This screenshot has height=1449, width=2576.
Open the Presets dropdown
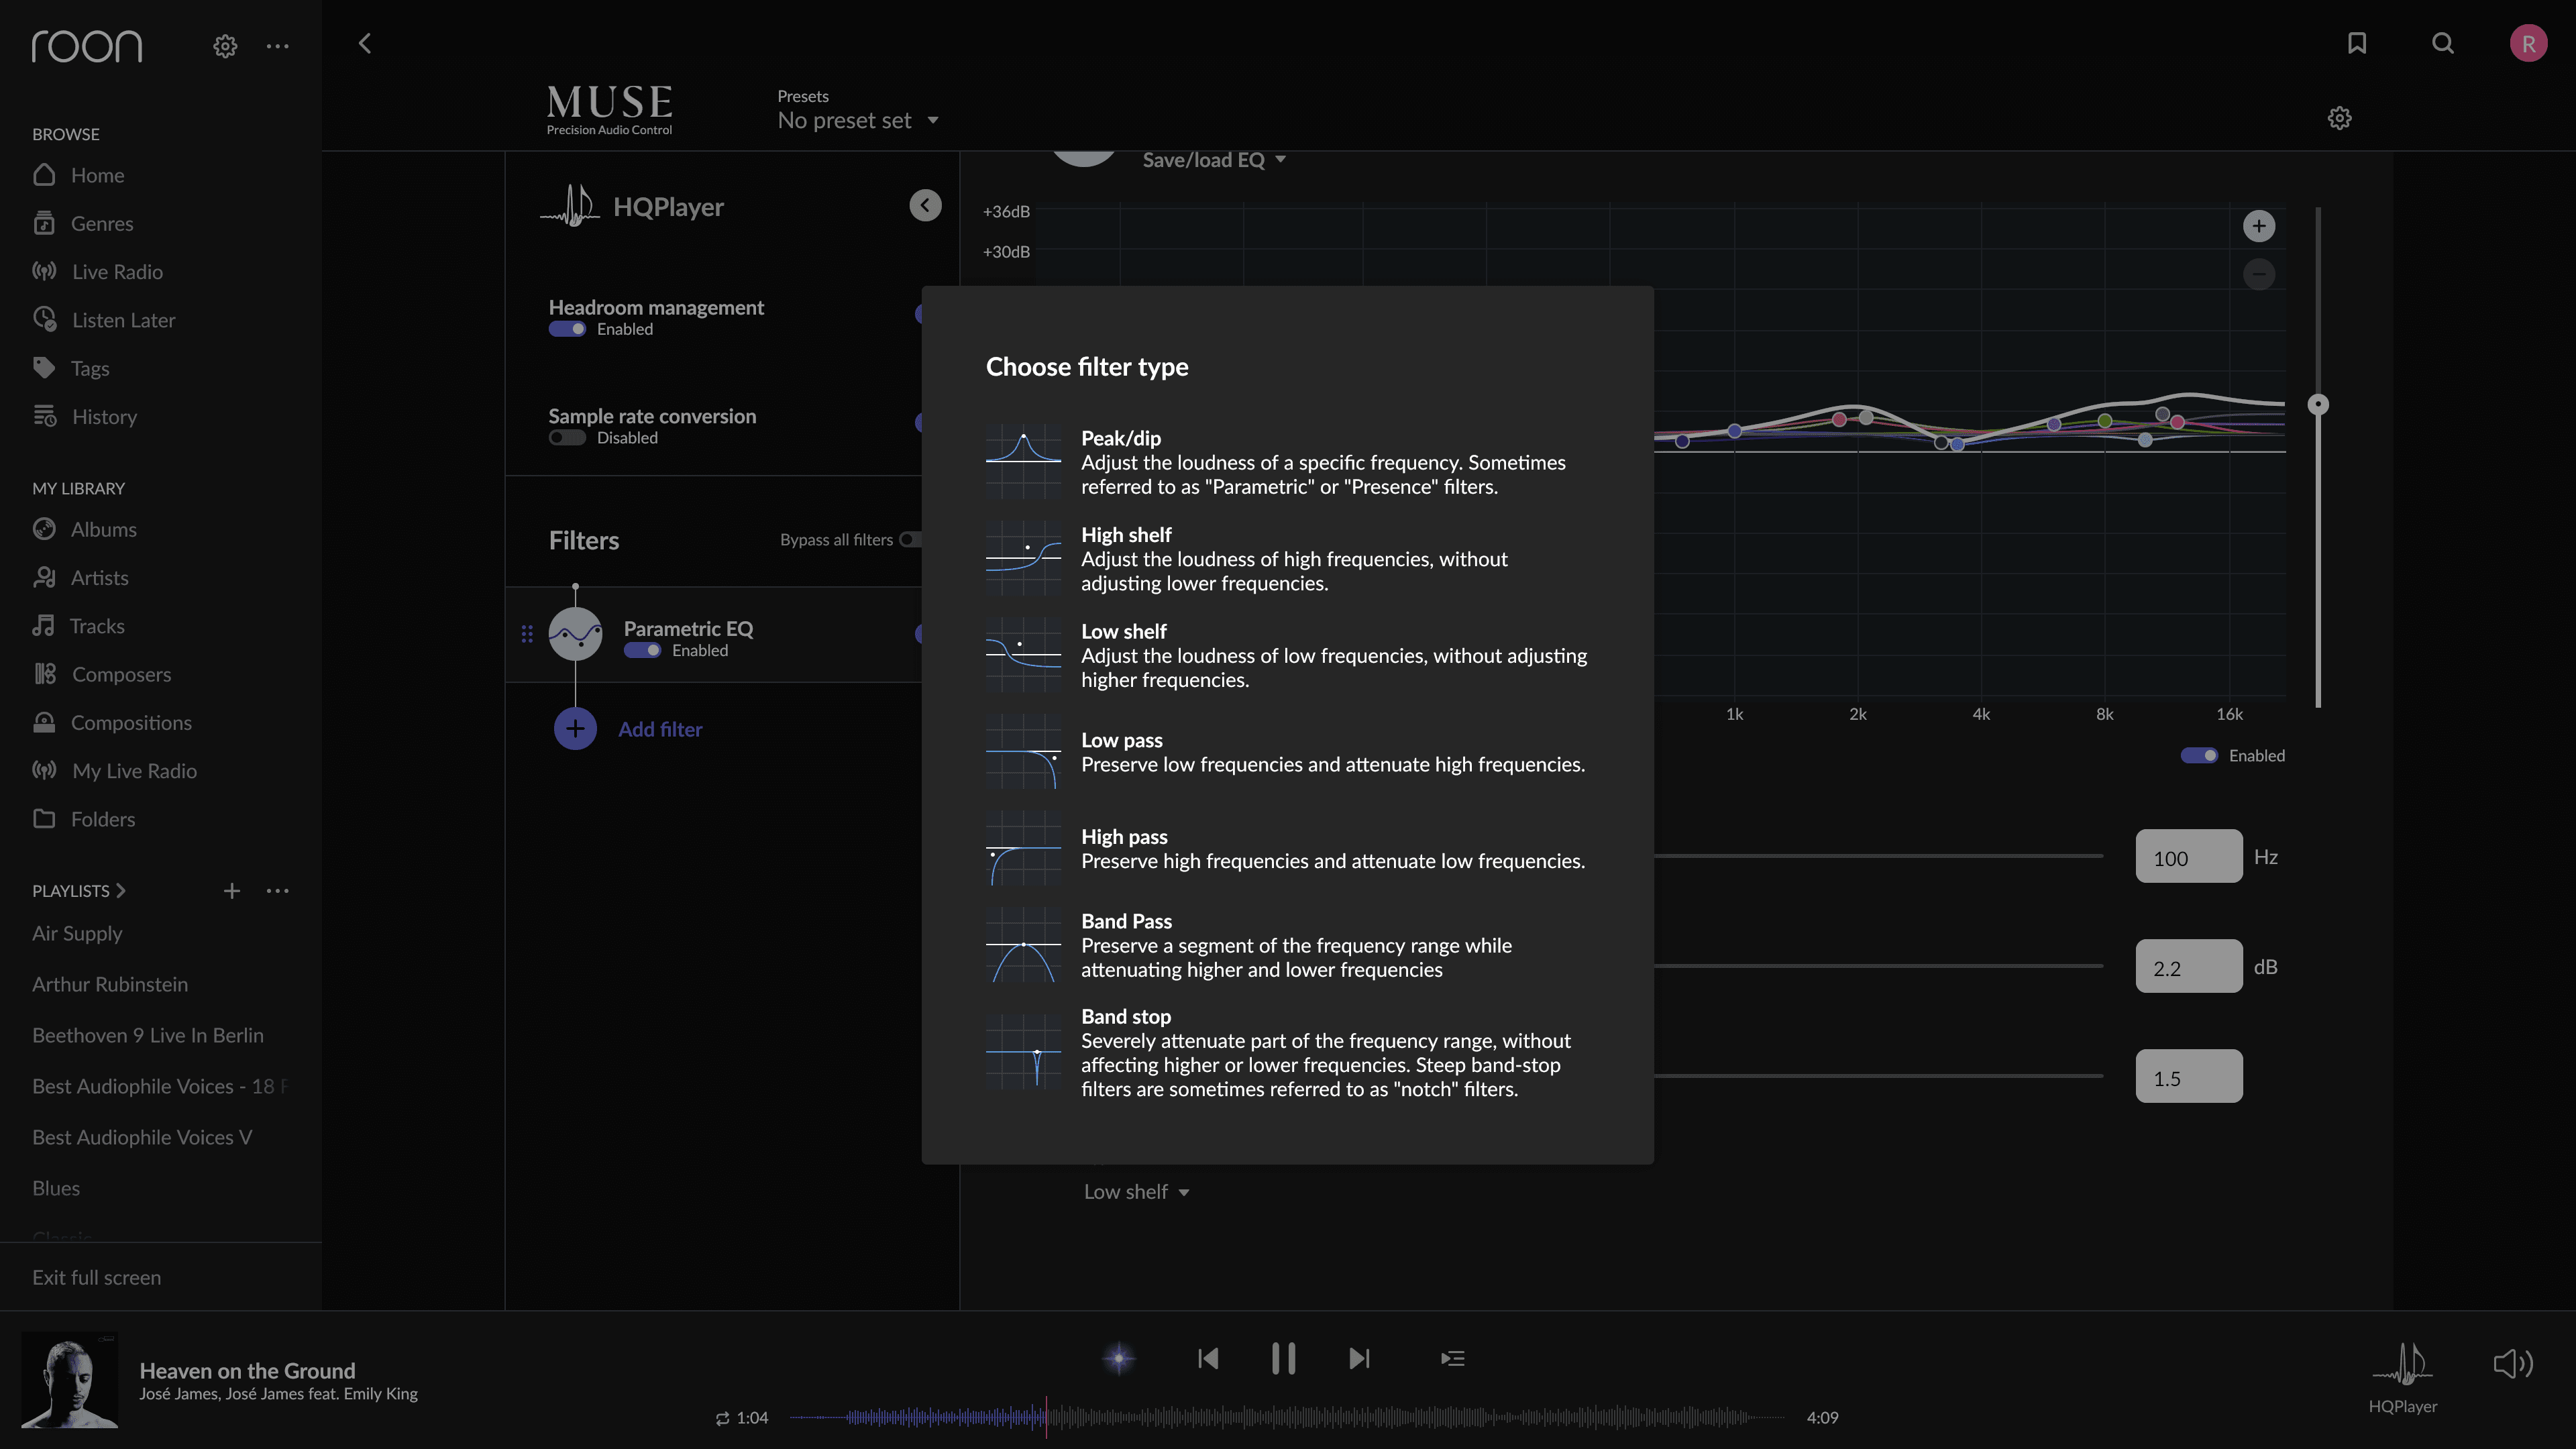pyautogui.click(x=858, y=121)
